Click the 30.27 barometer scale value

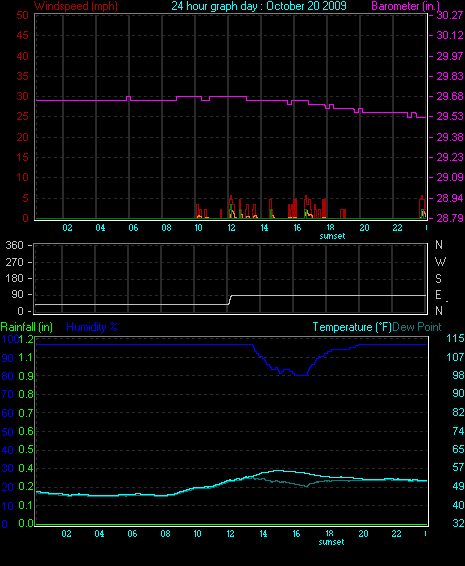pos(450,15)
